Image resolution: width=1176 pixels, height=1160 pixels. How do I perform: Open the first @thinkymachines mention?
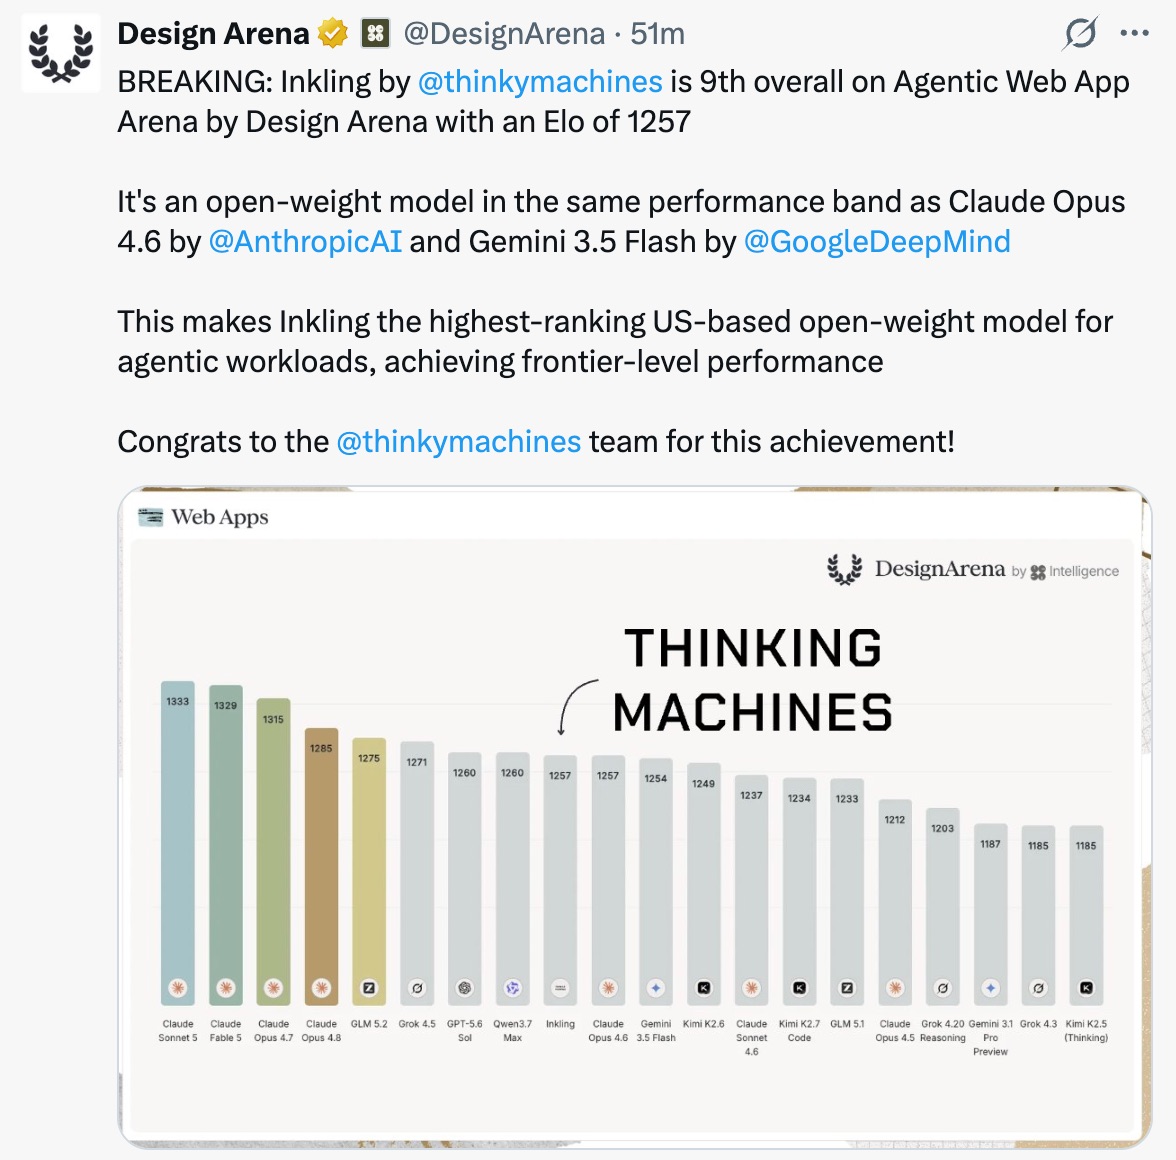click(540, 82)
